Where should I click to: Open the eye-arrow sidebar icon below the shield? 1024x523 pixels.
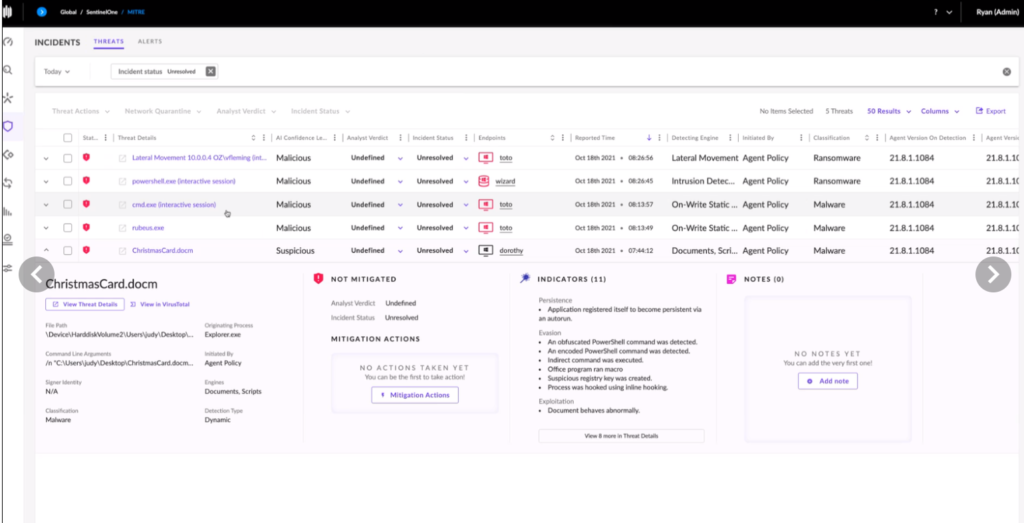pyautogui.click(x=8, y=155)
